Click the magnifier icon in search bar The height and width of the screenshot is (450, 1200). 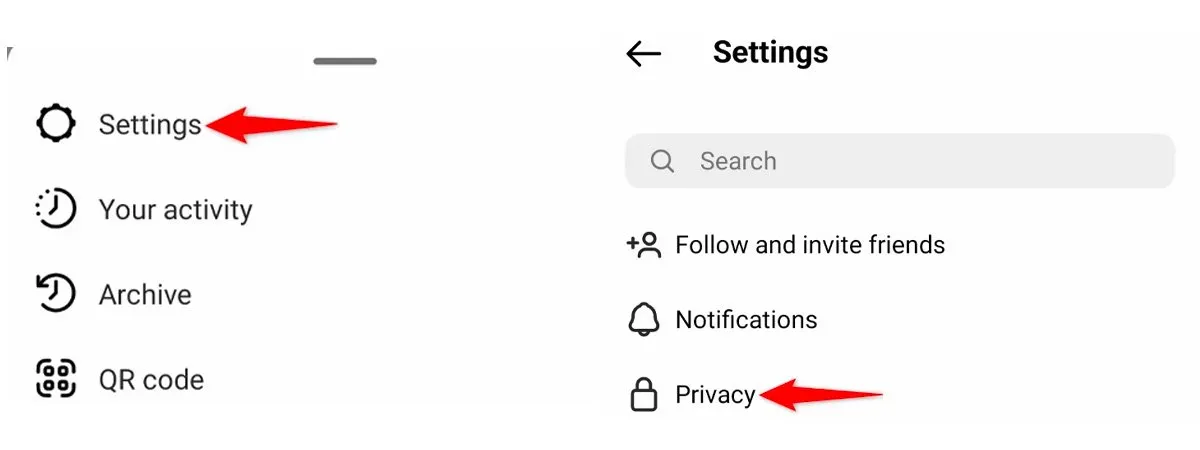pyautogui.click(x=662, y=161)
